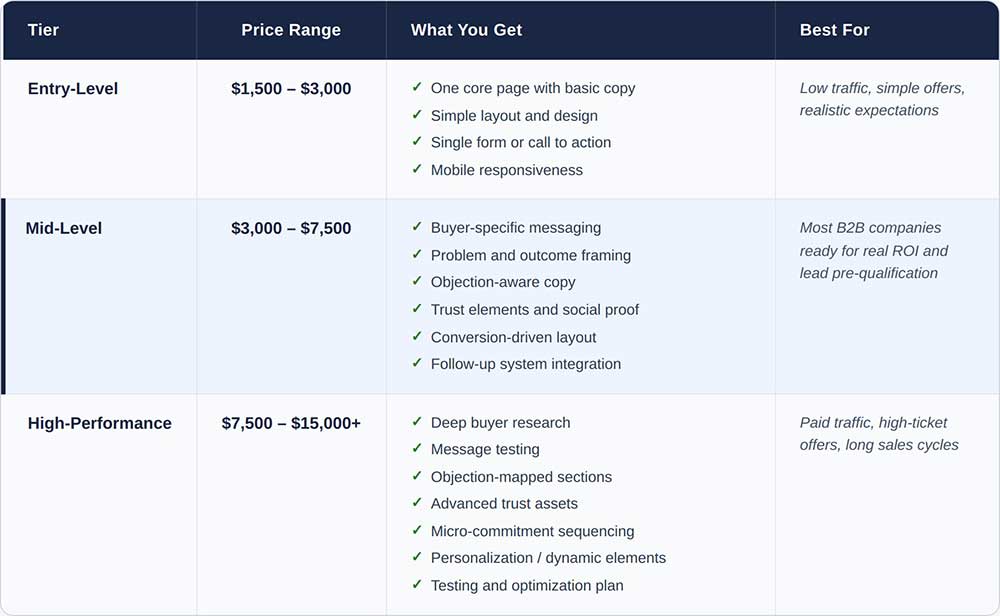This screenshot has height=616, width=1000.
Task: Click checkmark next to Testing and optimization plan
Action: [x=417, y=585]
